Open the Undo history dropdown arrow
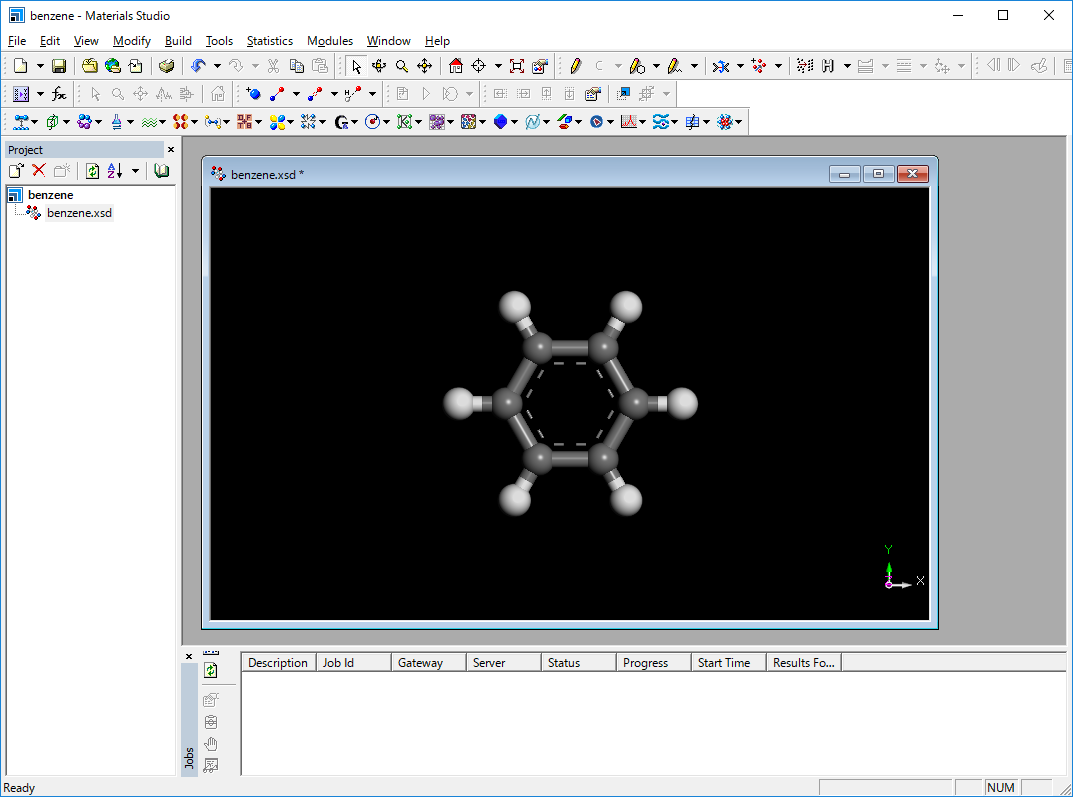1073x797 pixels. point(217,66)
